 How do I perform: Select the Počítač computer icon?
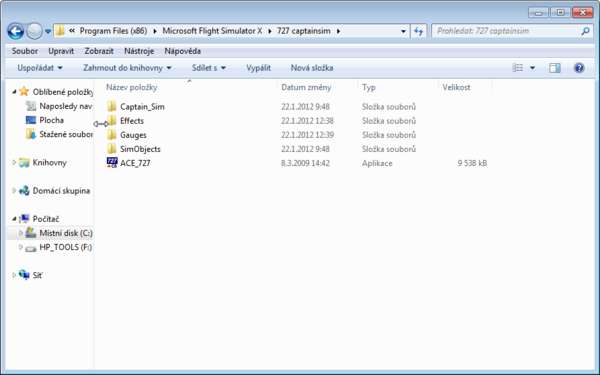(24, 218)
